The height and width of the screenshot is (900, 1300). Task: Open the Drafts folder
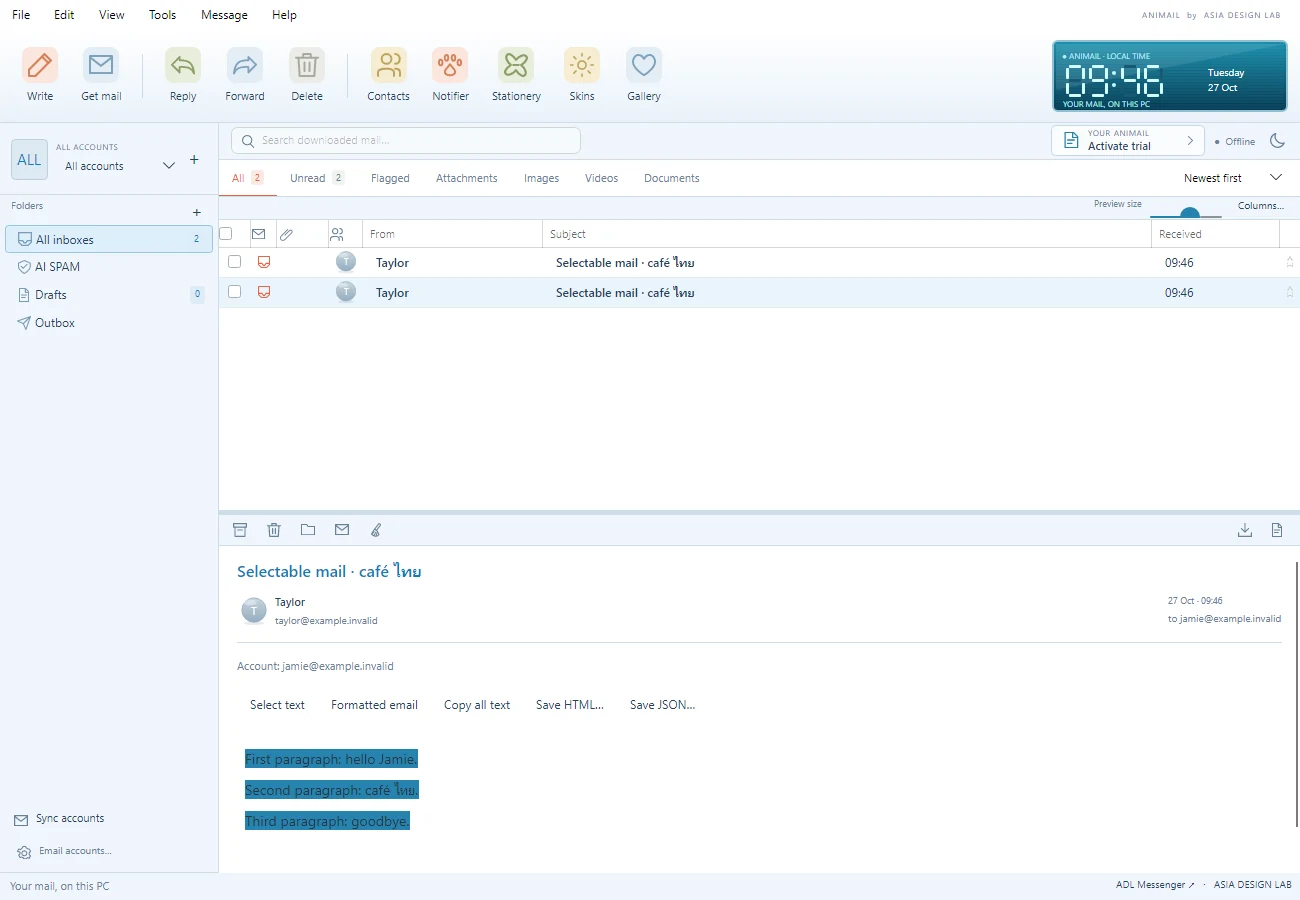coord(109,295)
